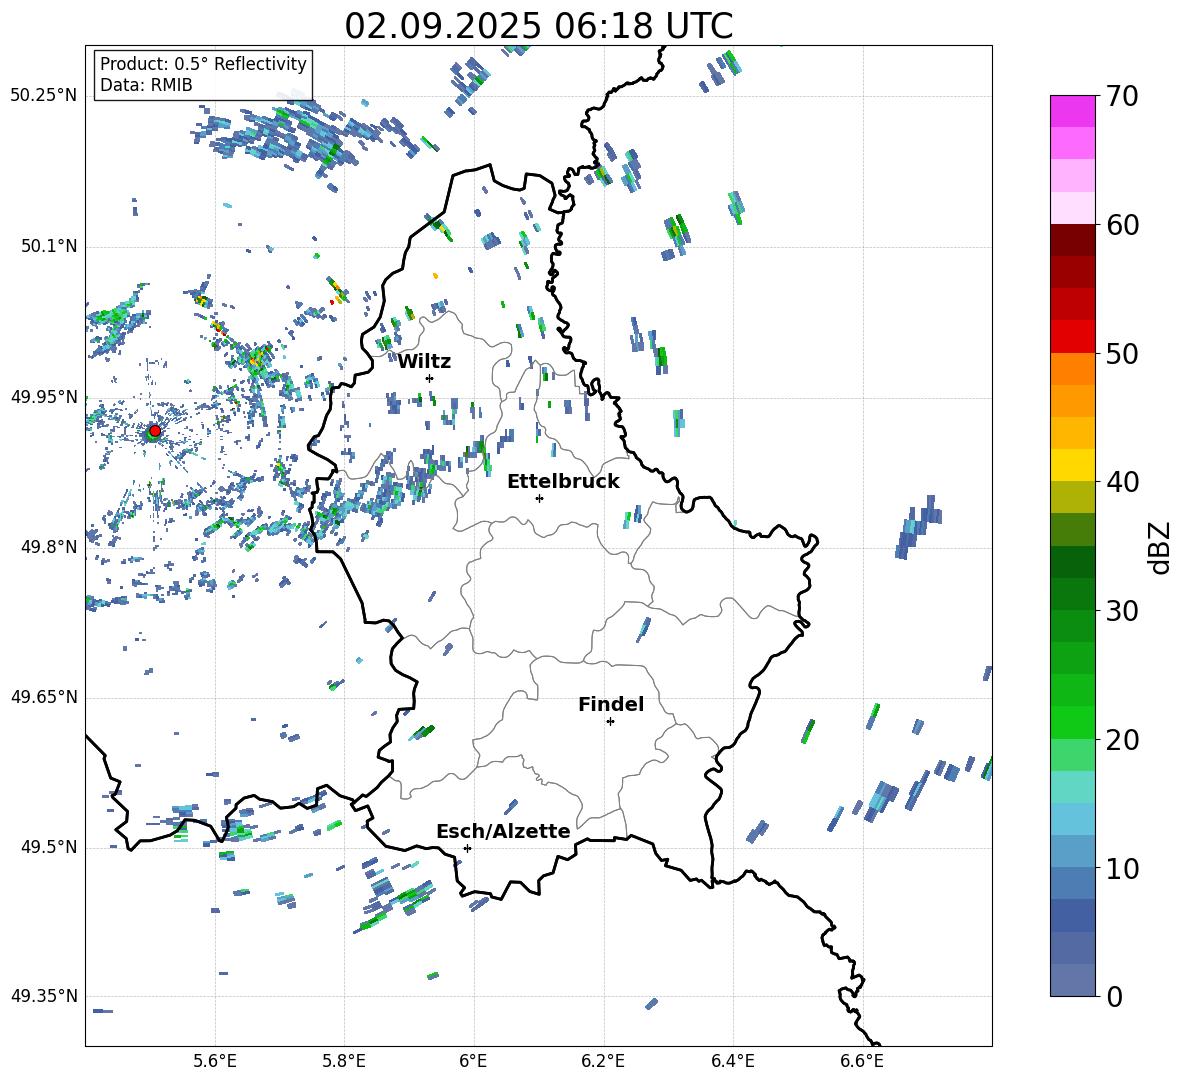Click the bright red swatch just above 50

[x=1072, y=337]
